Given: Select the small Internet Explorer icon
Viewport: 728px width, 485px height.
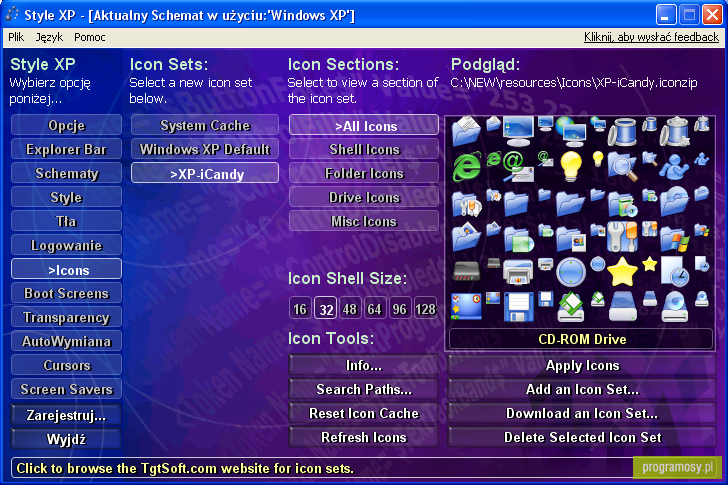Looking at the screenshot, I should (494, 159).
